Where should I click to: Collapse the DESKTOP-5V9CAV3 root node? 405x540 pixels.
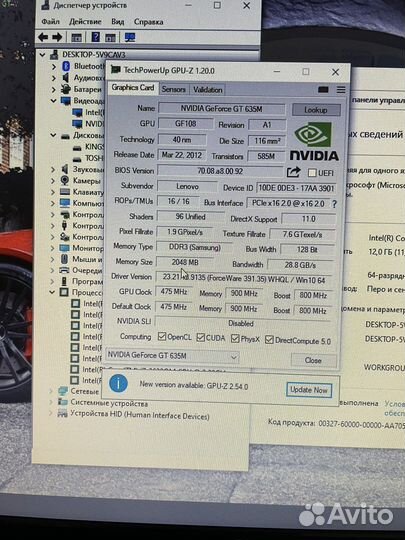[42, 54]
